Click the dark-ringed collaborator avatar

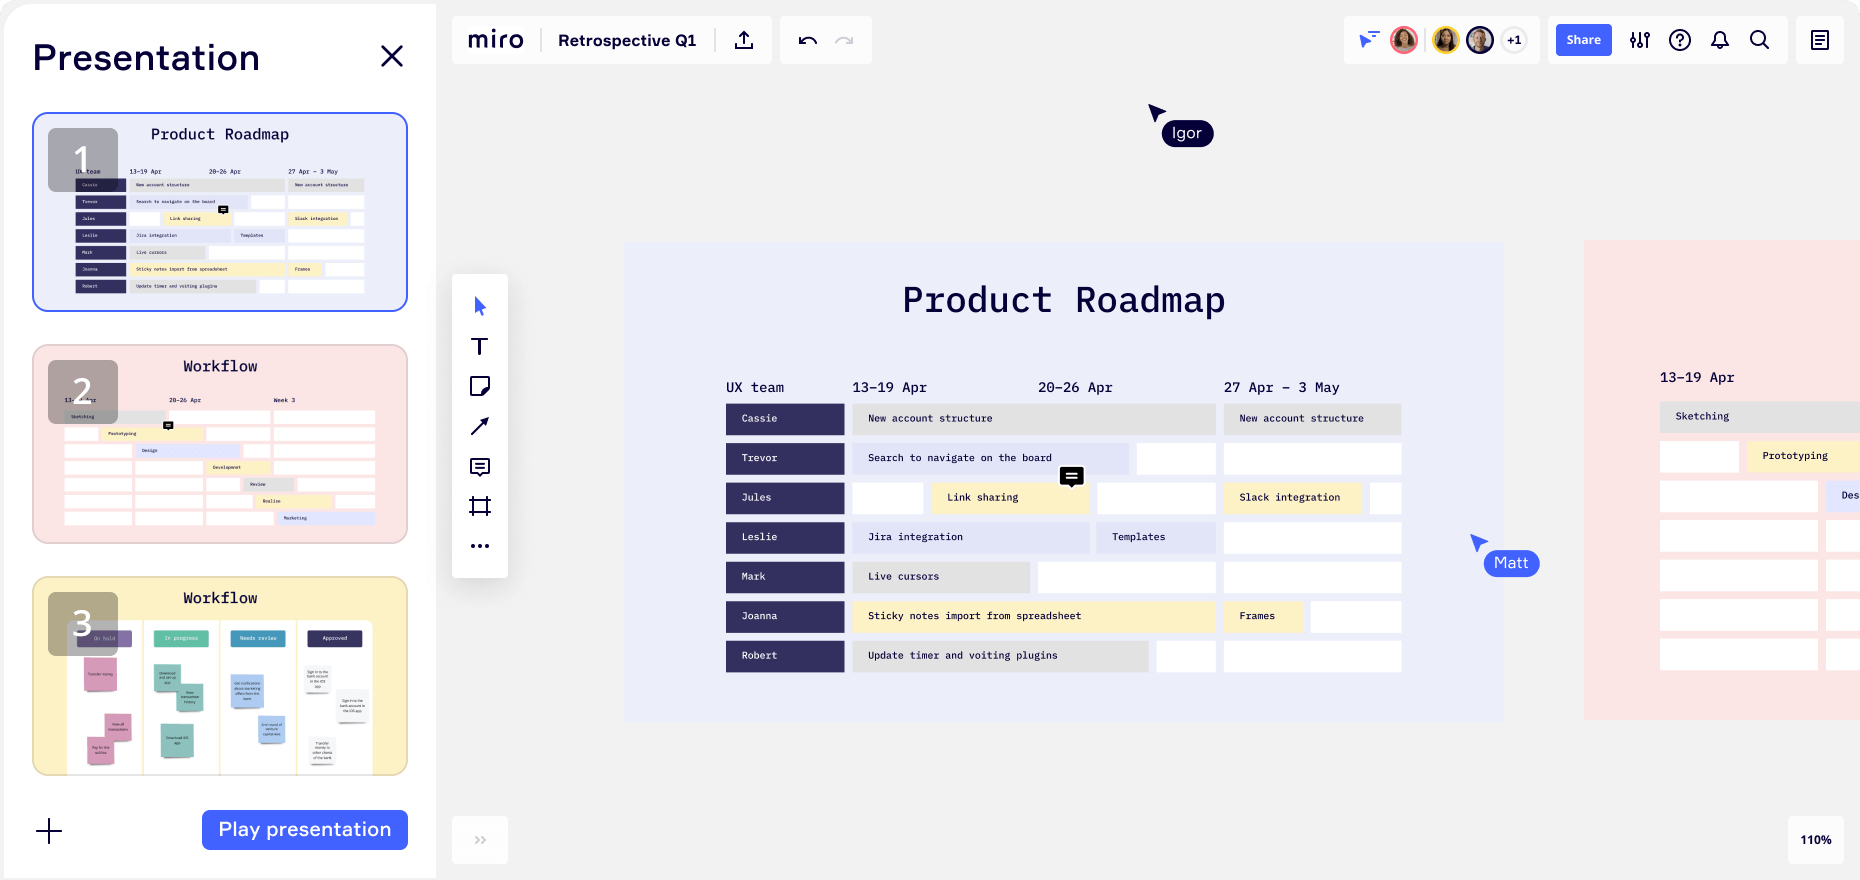click(x=1480, y=40)
